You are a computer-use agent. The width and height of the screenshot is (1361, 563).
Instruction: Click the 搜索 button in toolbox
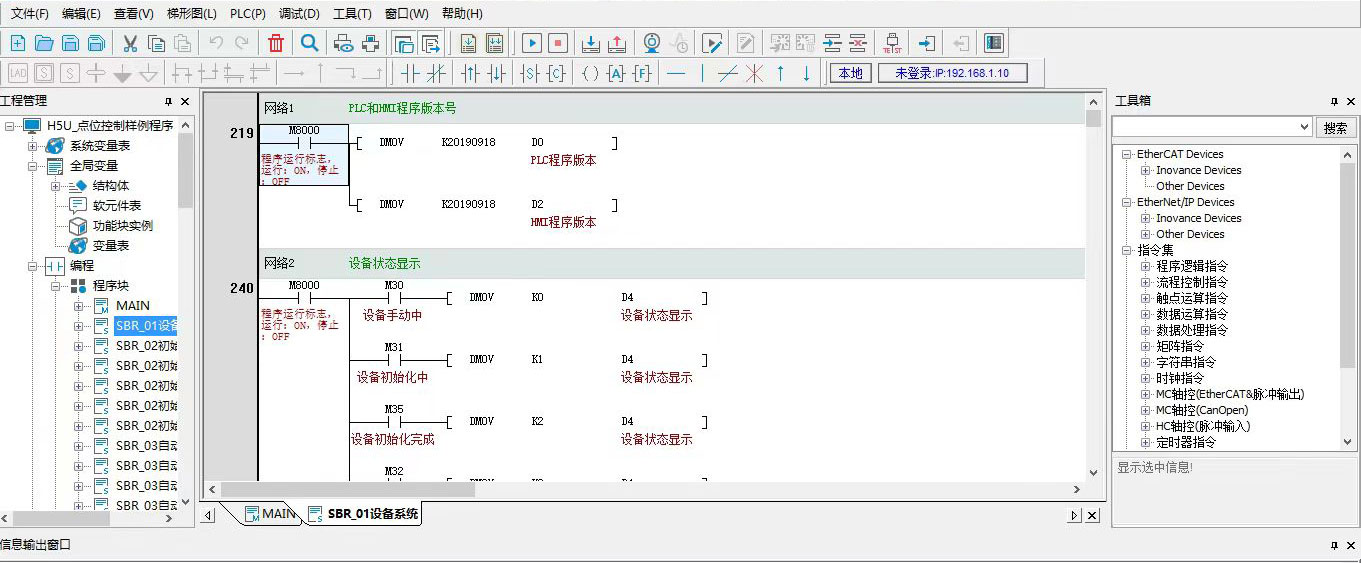click(x=1335, y=128)
